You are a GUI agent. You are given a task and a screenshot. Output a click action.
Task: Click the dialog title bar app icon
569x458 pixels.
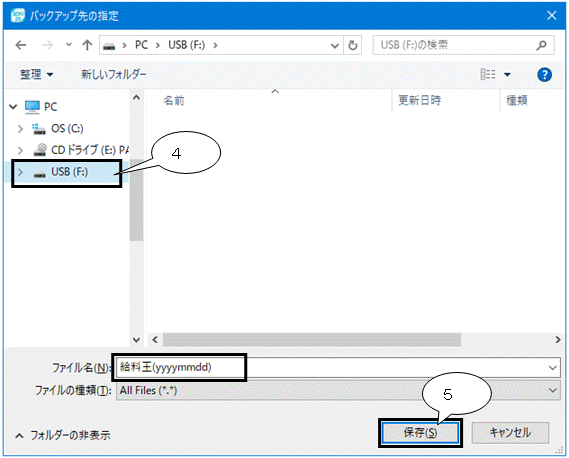pos(17,15)
